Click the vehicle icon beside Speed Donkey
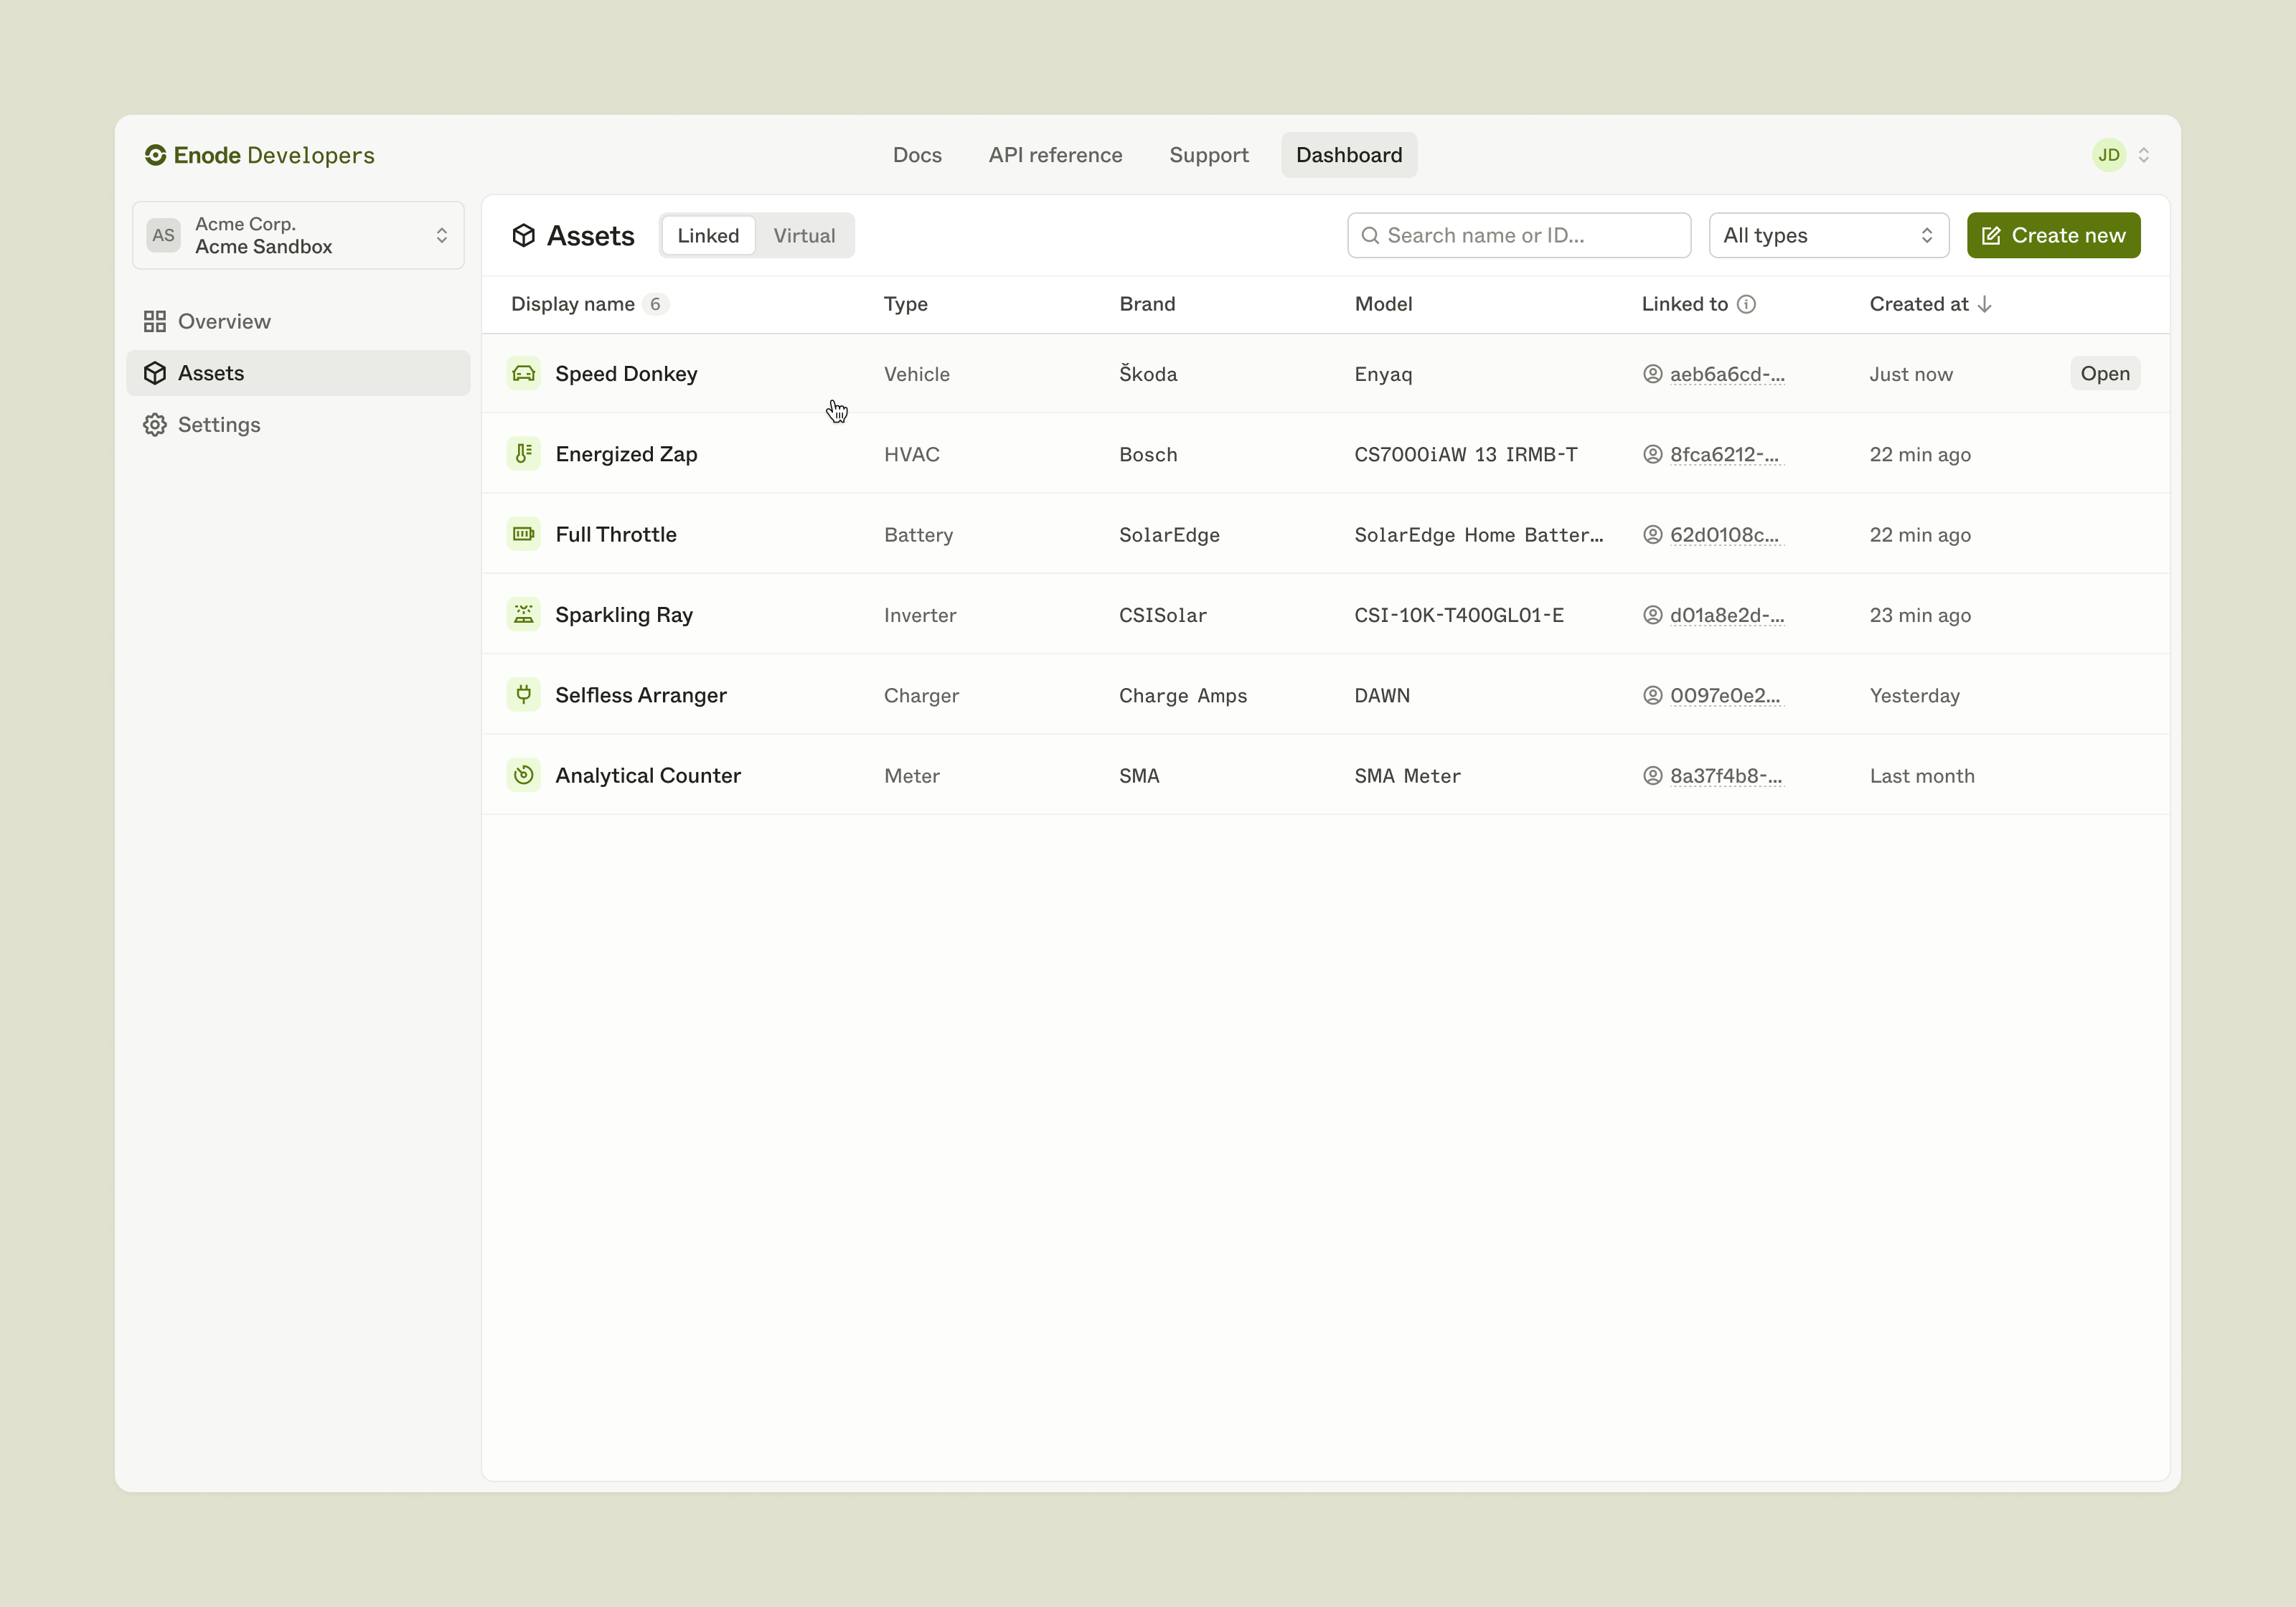The height and width of the screenshot is (1607, 2296). pos(523,373)
